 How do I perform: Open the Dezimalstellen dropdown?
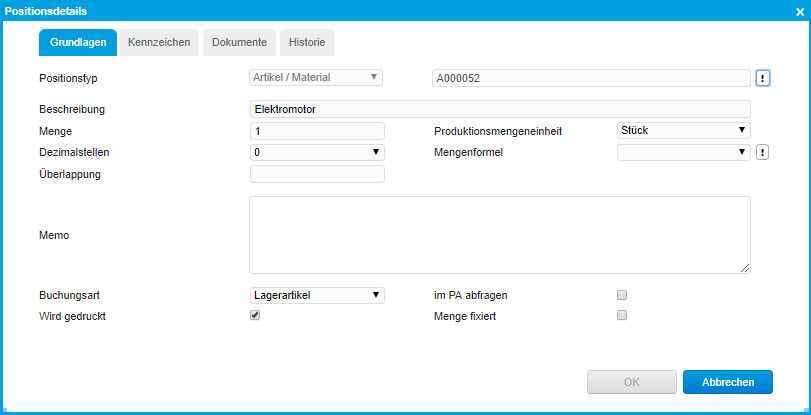pyautogui.click(x=316, y=152)
